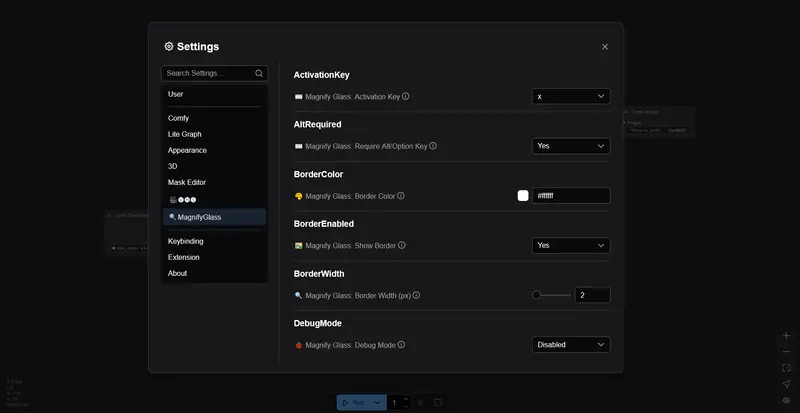
Task: Click the zoom in plus icon on canvas
Action: 786,335
